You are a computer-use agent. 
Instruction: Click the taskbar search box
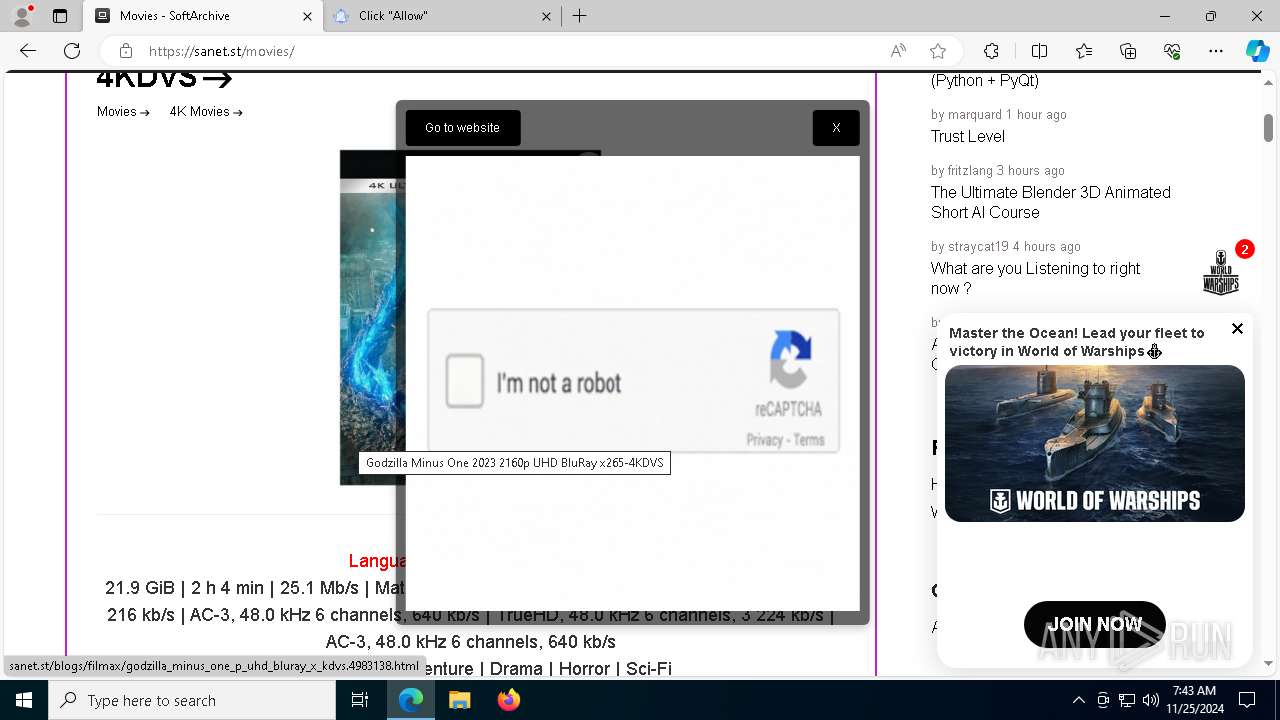tap(192, 700)
